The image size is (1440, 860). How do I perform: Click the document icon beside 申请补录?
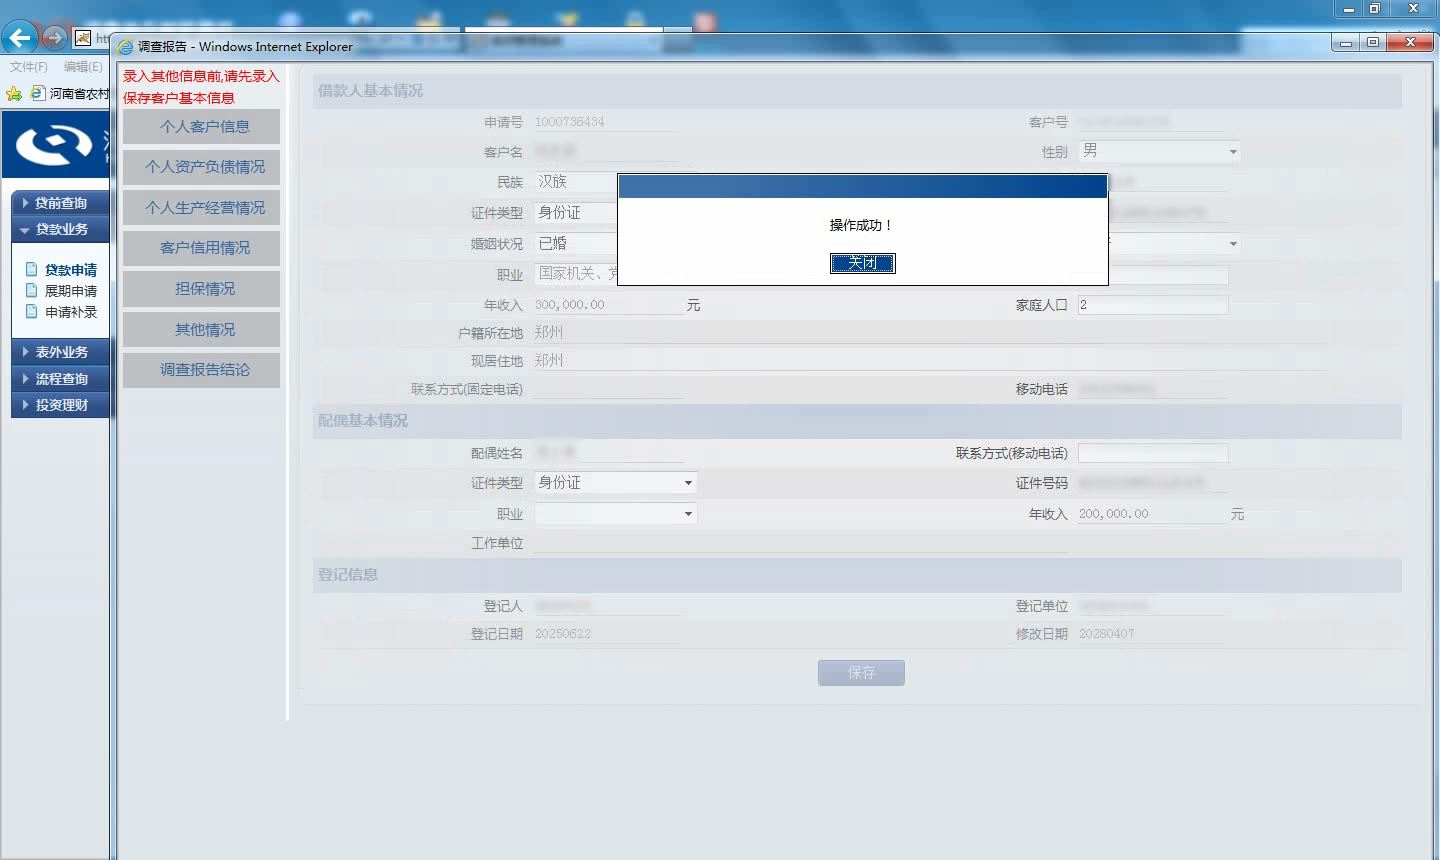pos(31,311)
